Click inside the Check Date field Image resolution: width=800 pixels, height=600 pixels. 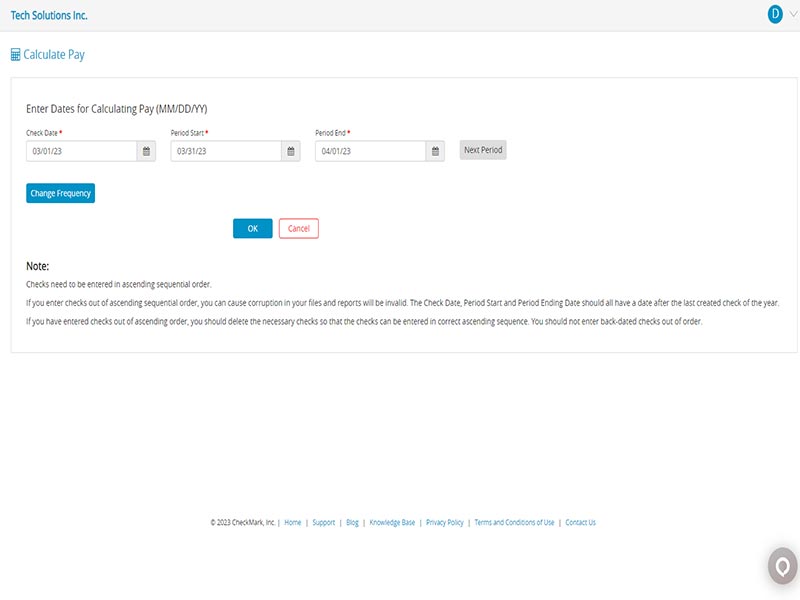click(80, 150)
